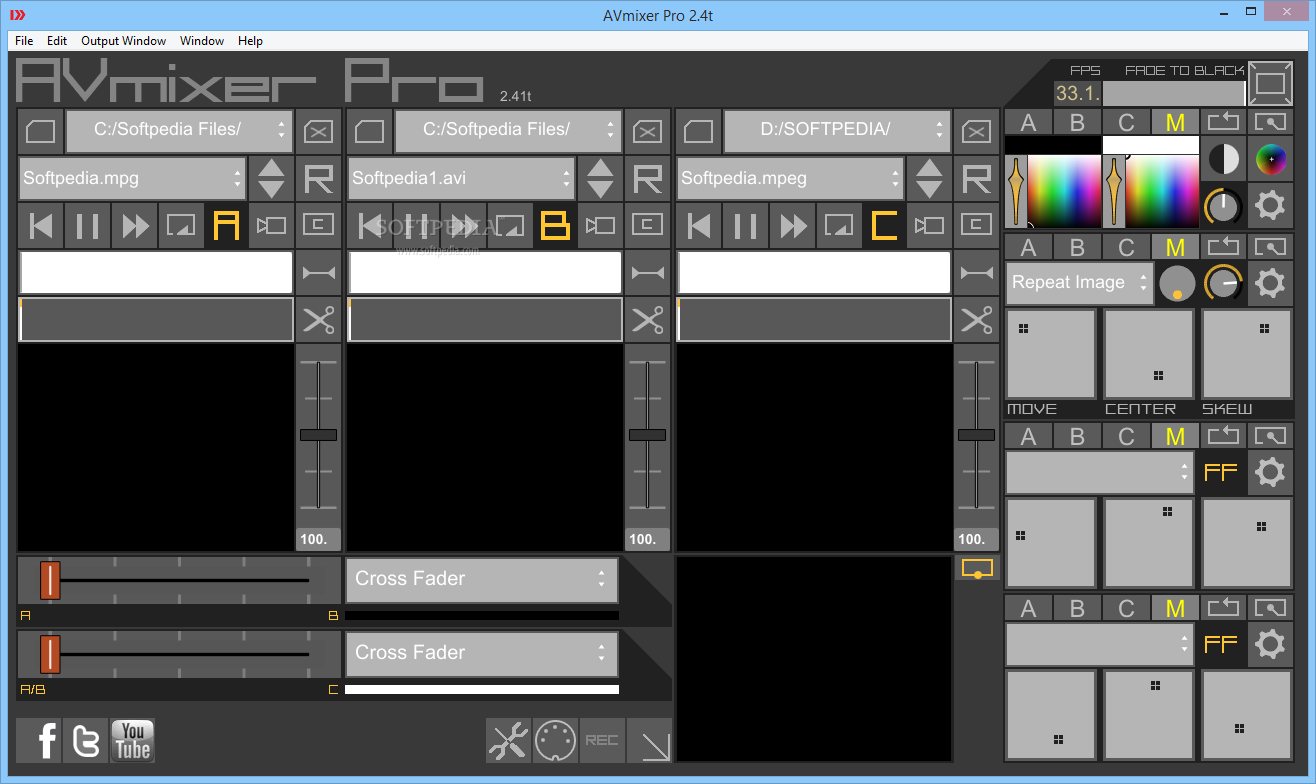Viewport: 1316px width, 784px height.
Task: Click the yellow output monitor icon
Action: (977, 568)
